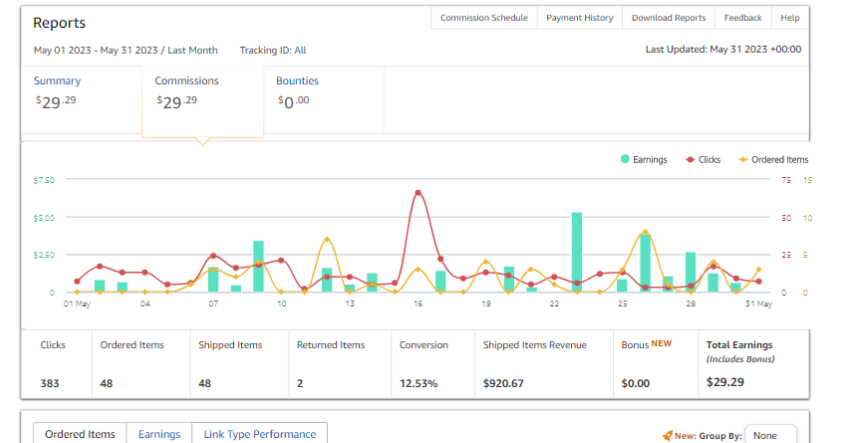The width and height of the screenshot is (858, 443).
Task: Toggle the Earnings legend marker
Action: (x=625, y=159)
